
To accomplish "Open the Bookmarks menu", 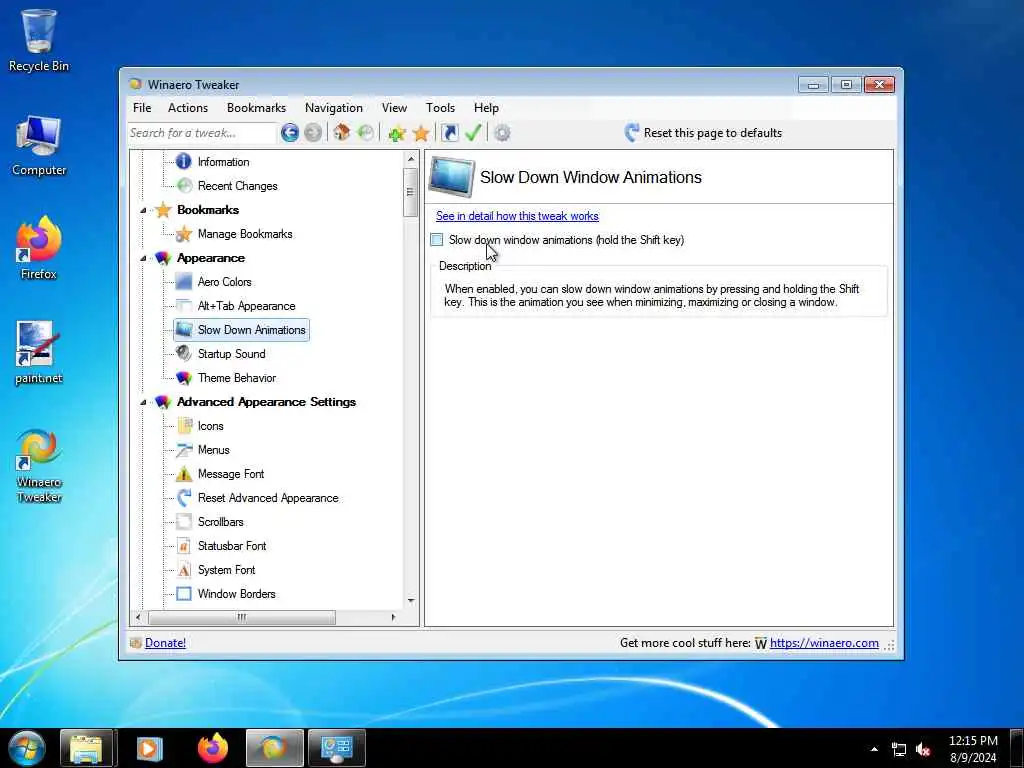I will (x=256, y=108).
